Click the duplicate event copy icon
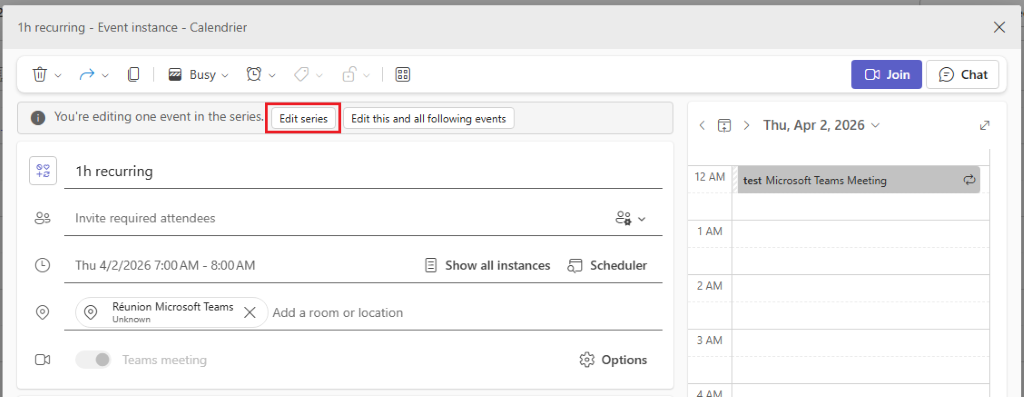This screenshot has height=397, width=1024. (x=133, y=74)
